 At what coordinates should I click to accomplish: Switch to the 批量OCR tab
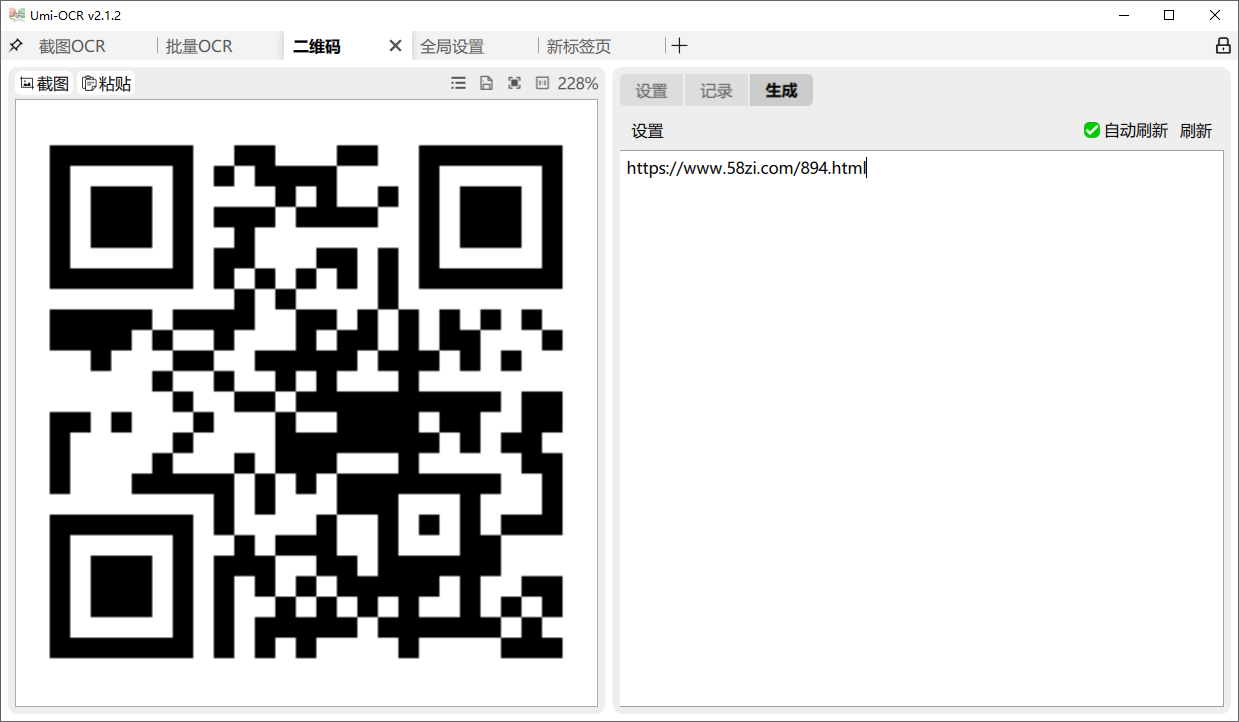(199, 46)
